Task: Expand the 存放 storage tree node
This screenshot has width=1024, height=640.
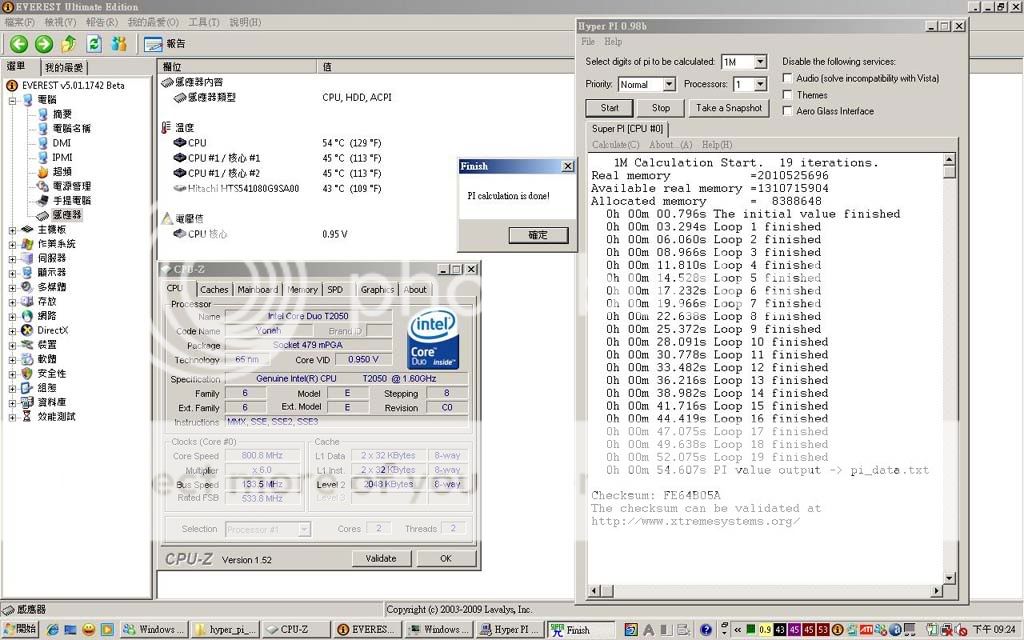Action: point(12,302)
